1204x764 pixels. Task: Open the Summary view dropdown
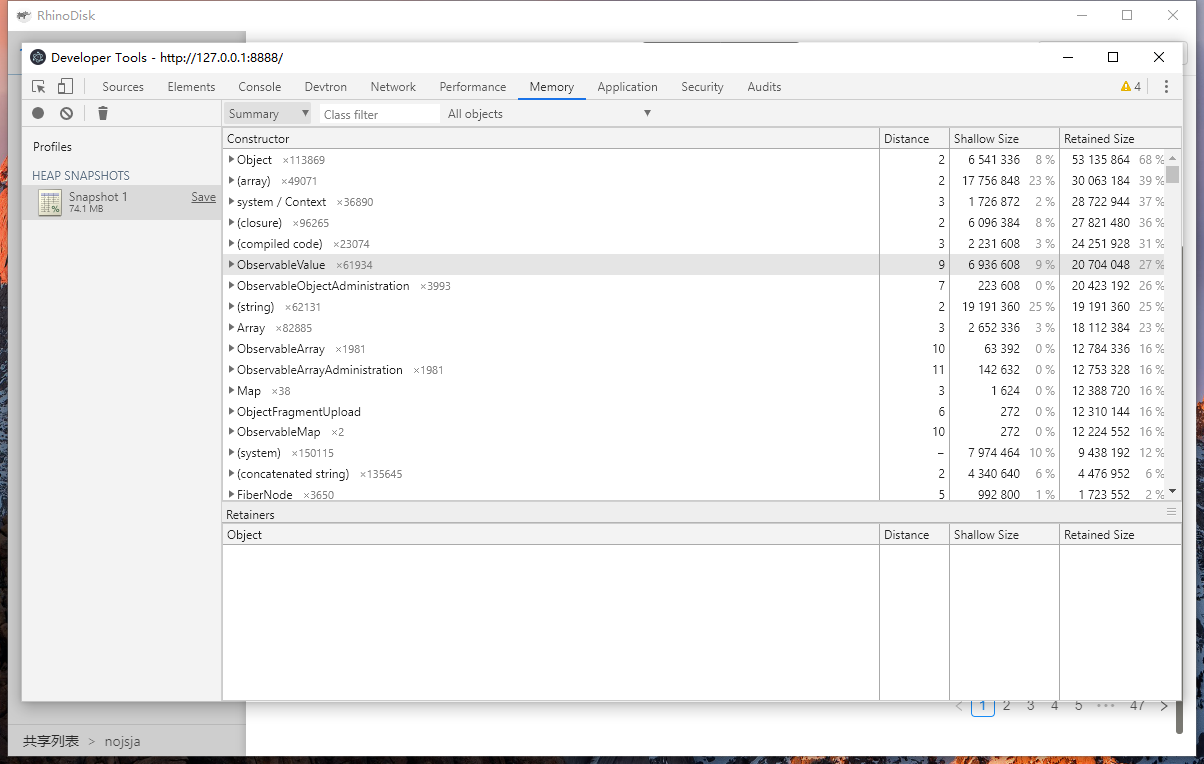coord(268,114)
